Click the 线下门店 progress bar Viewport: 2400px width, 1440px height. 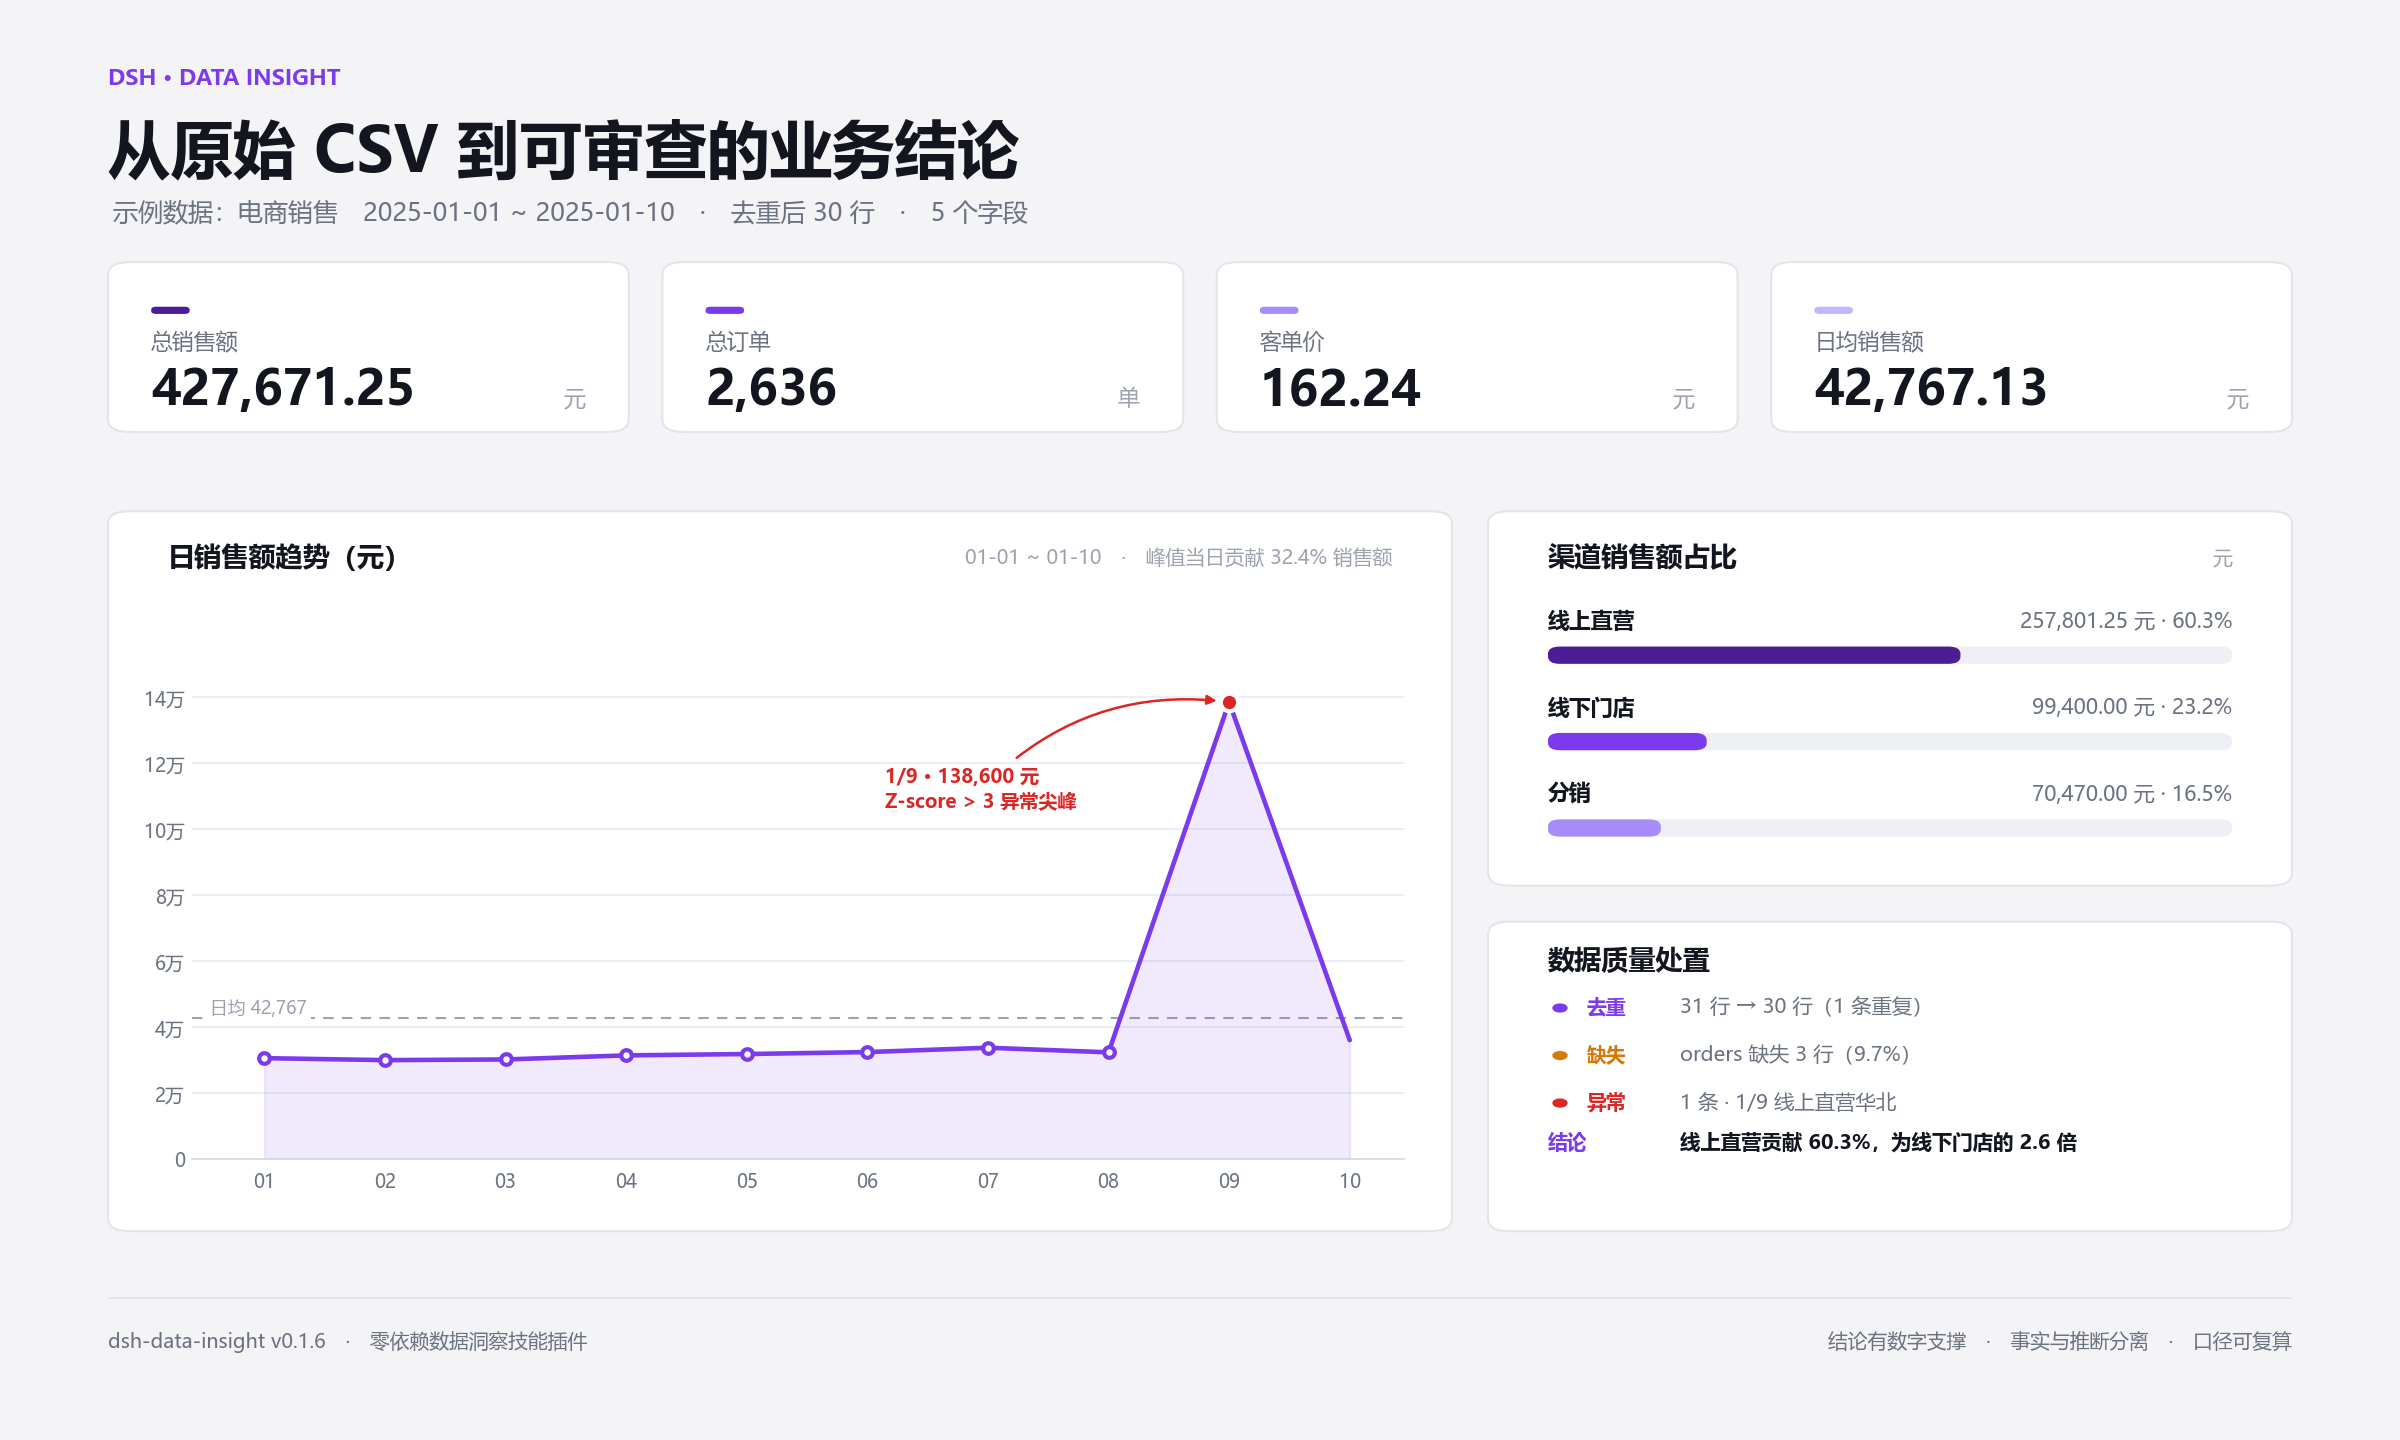tap(1889, 741)
